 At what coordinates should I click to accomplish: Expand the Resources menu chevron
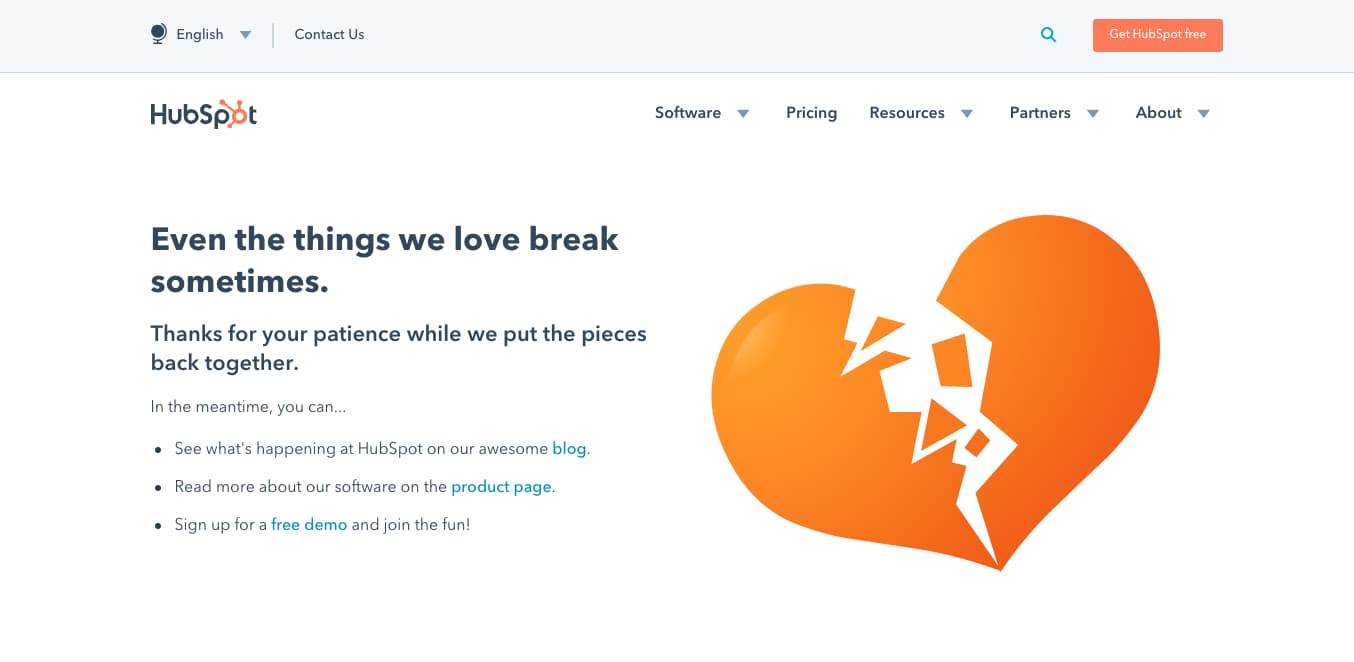[967, 114]
